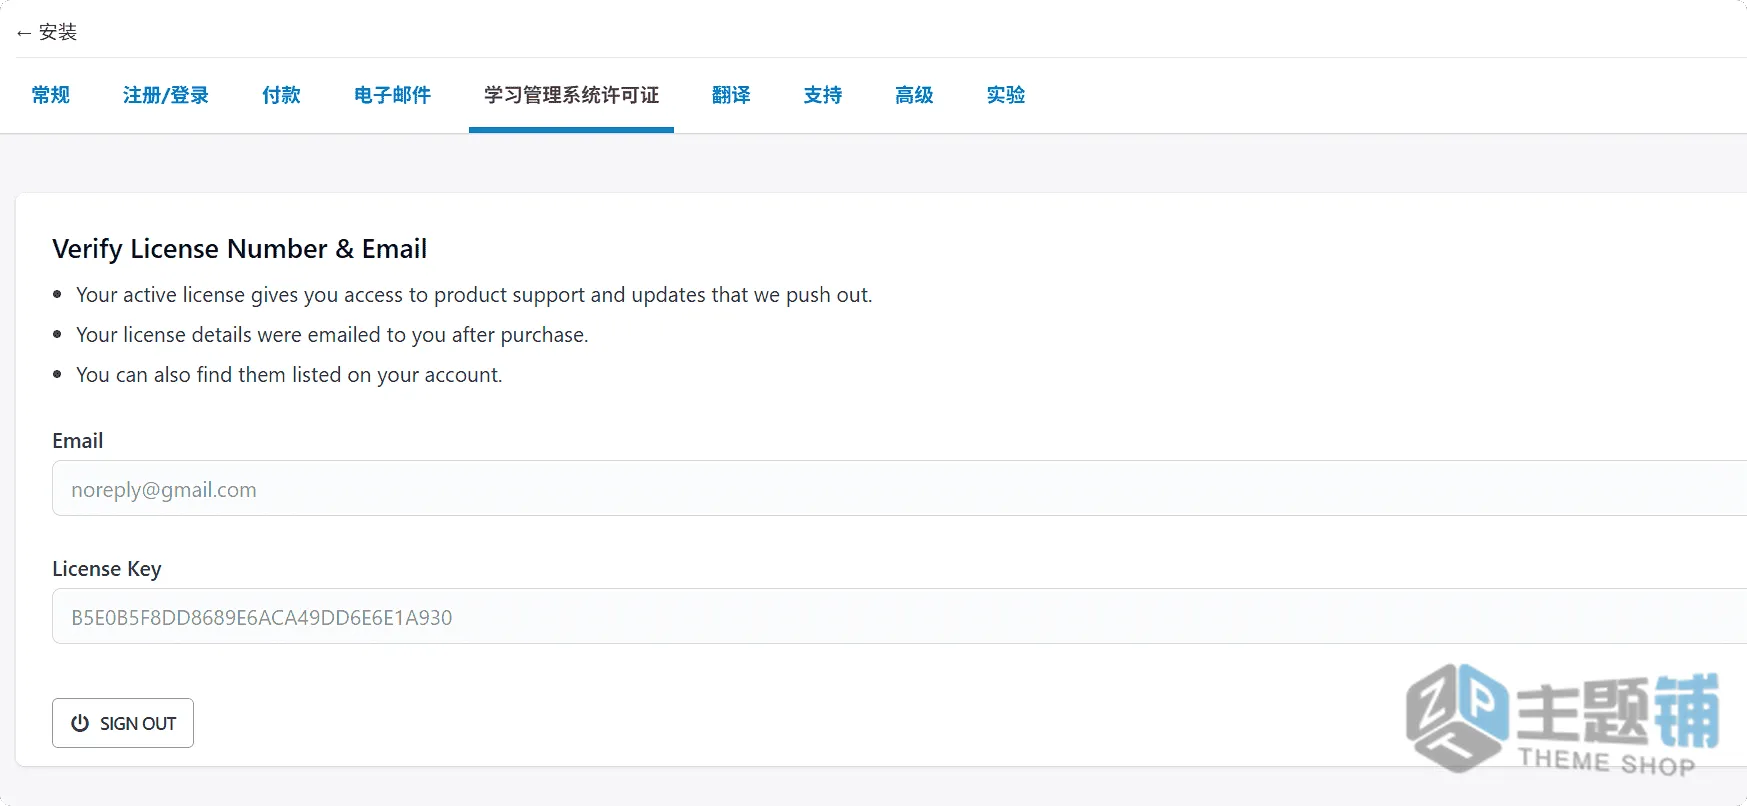This screenshot has height=806, width=1747.
Task: Click the power icon in Sign Out
Action: [80, 723]
